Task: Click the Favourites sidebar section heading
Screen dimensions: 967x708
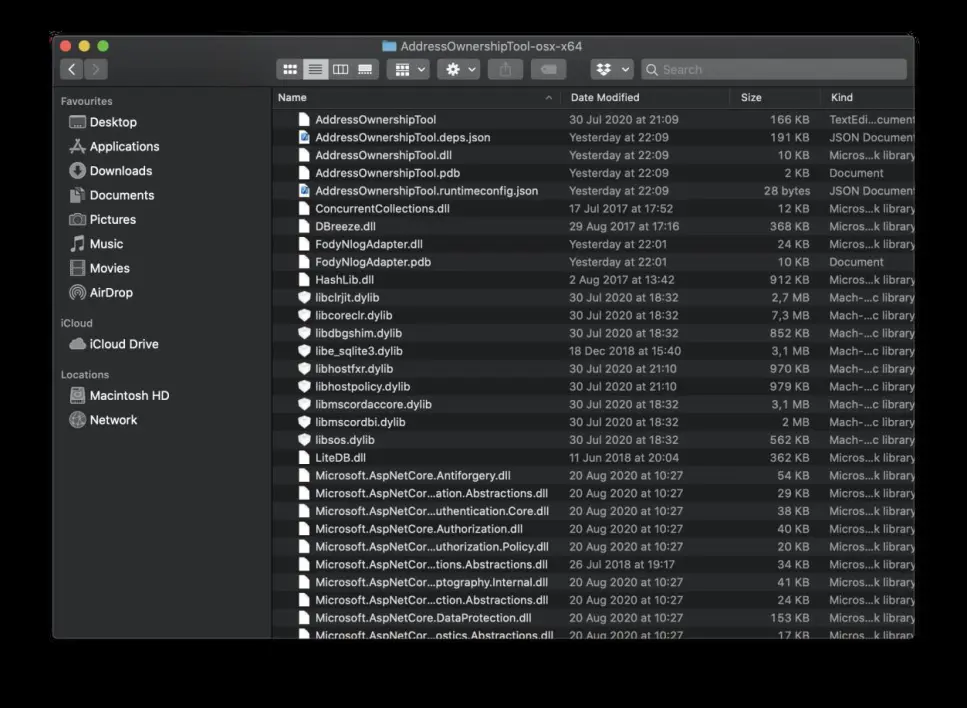Action: (86, 101)
